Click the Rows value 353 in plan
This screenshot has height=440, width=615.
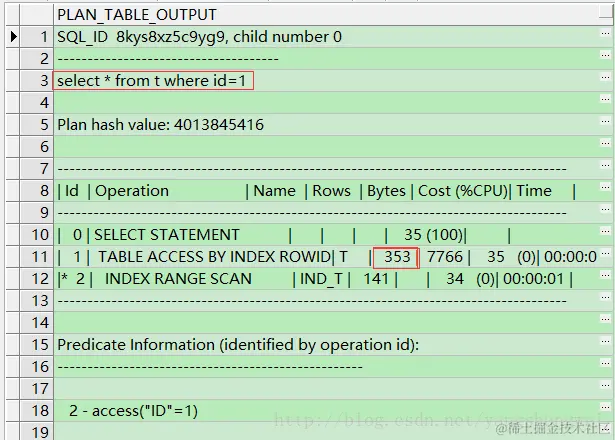pos(397,257)
